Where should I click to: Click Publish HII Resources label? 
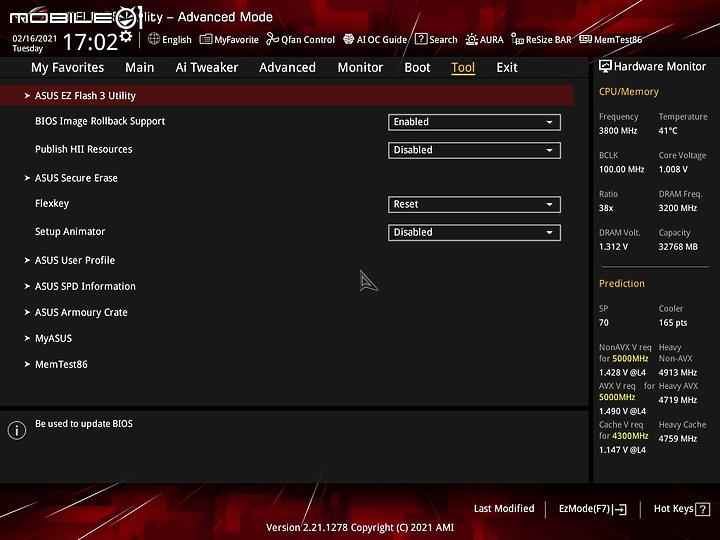pos(84,149)
